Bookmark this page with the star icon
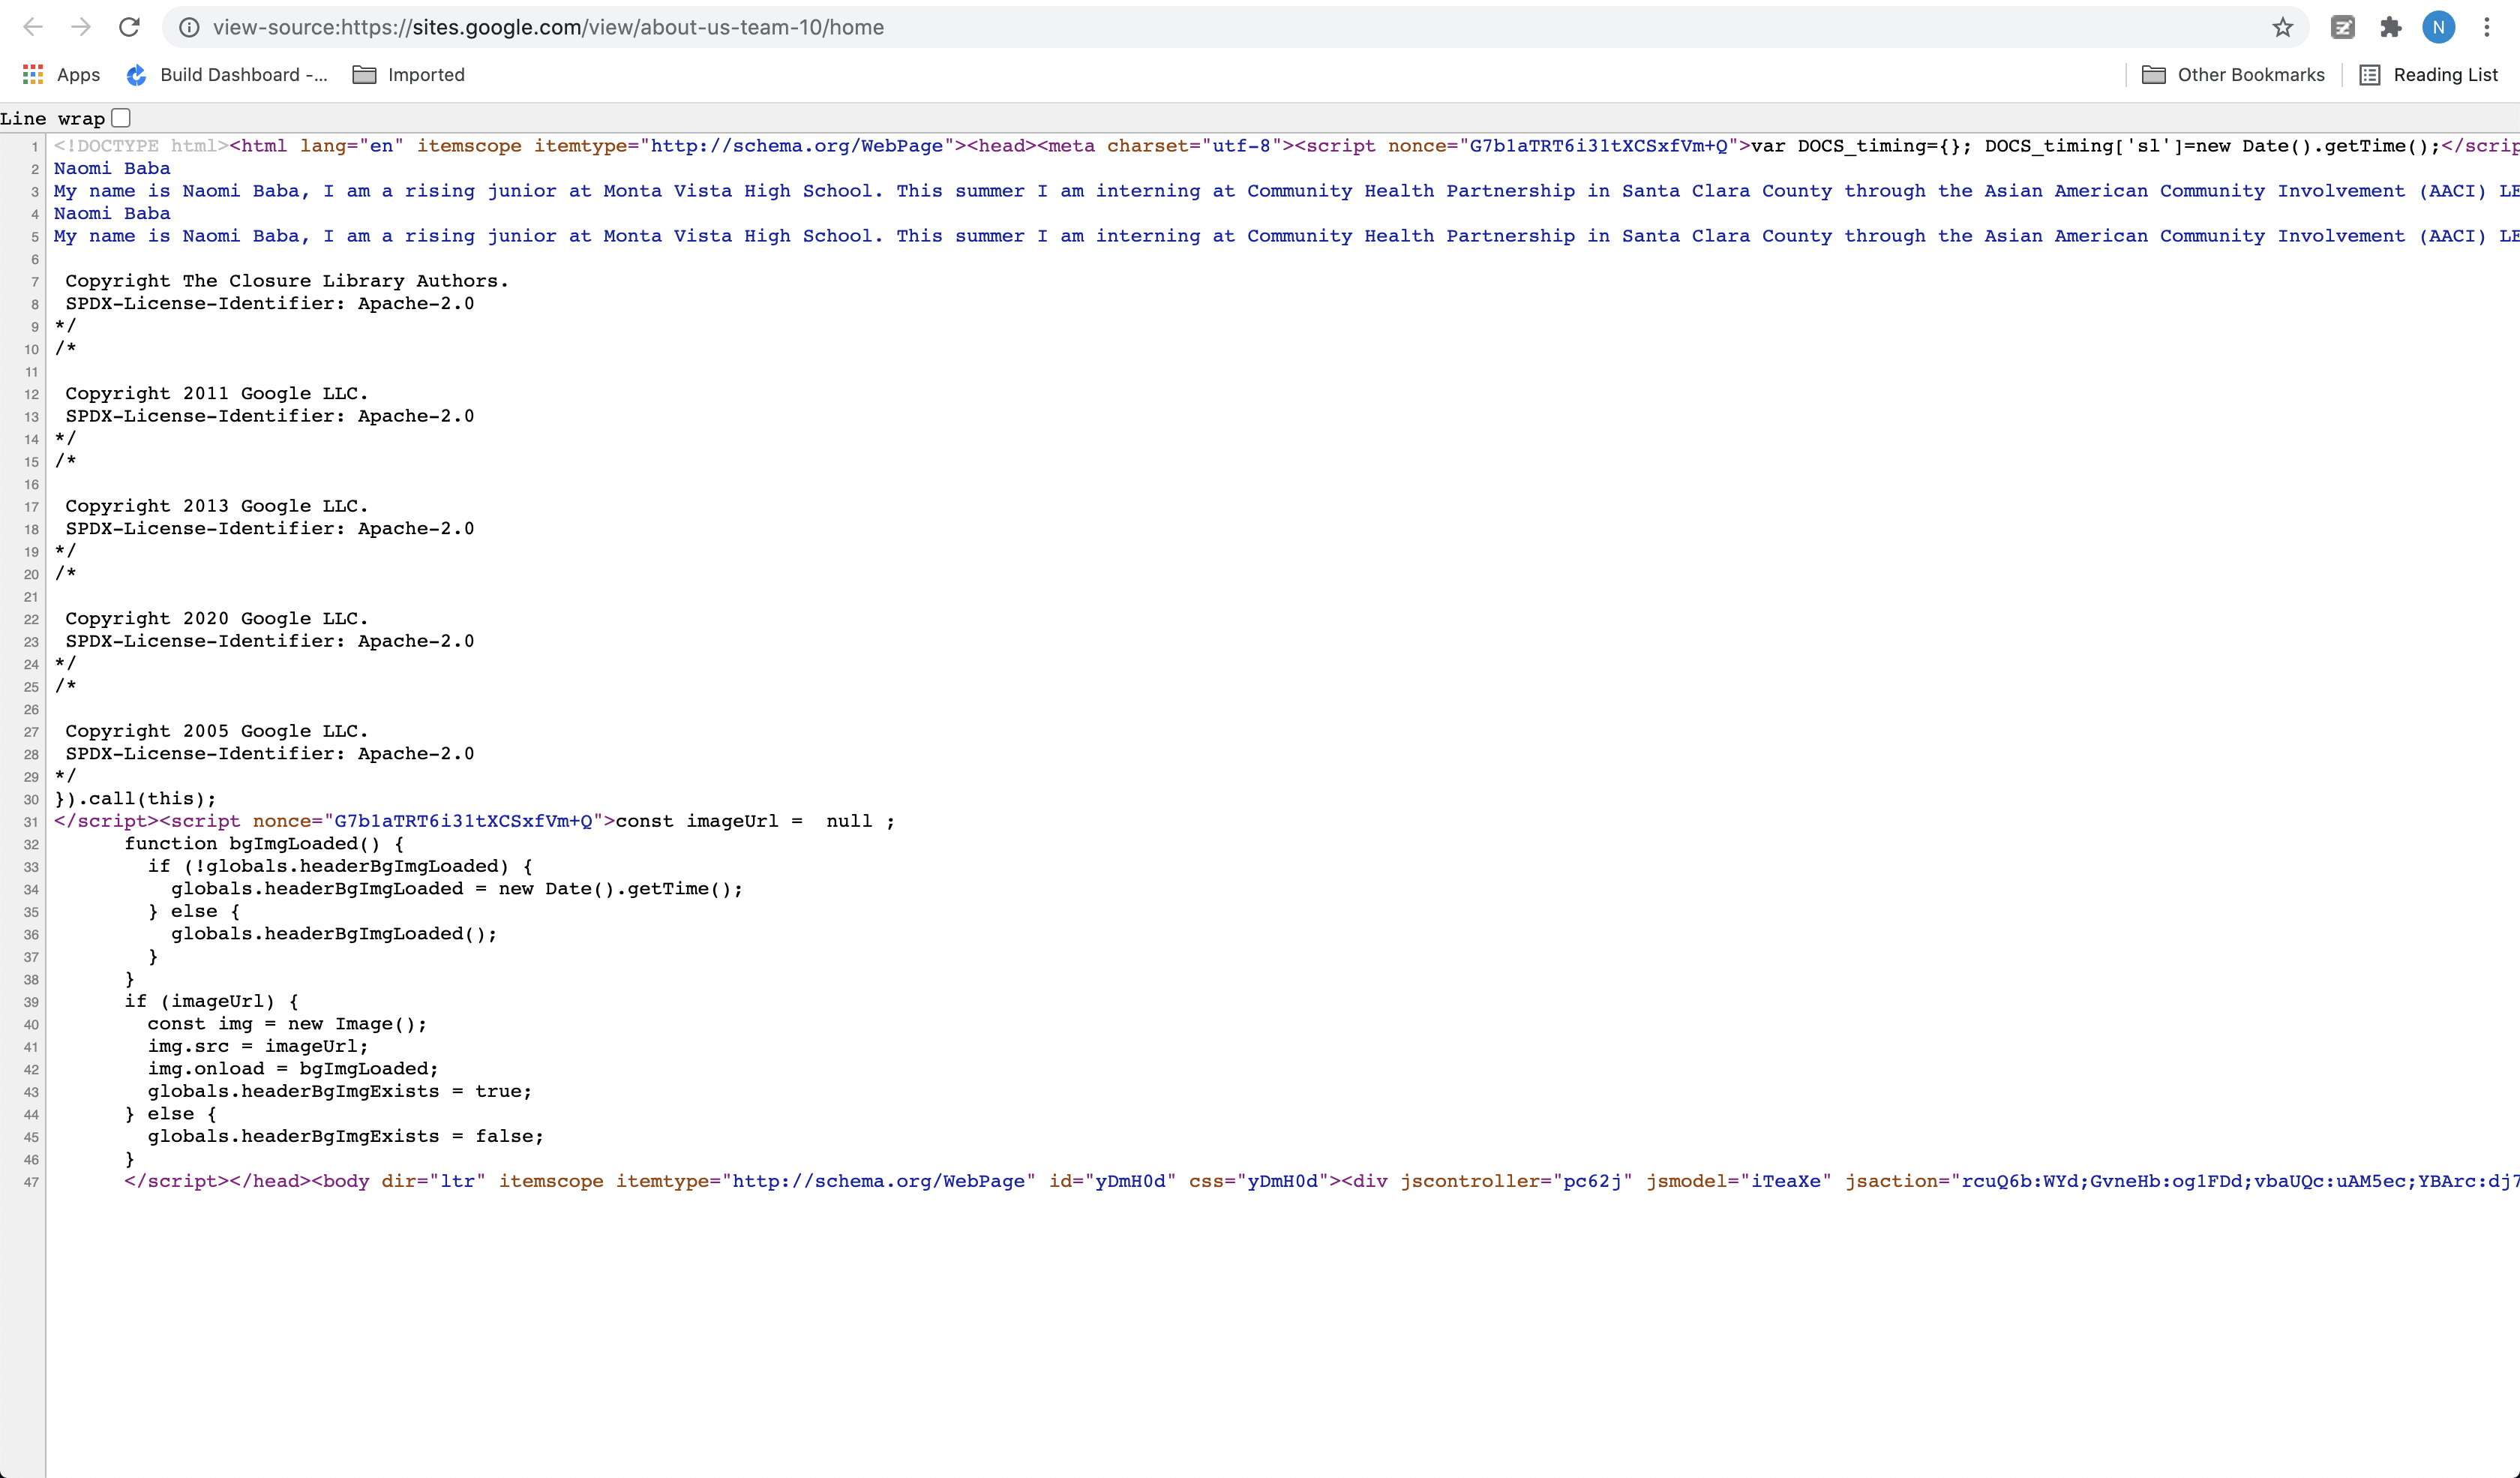This screenshot has width=2520, height=1478. pyautogui.click(x=2282, y=27)
